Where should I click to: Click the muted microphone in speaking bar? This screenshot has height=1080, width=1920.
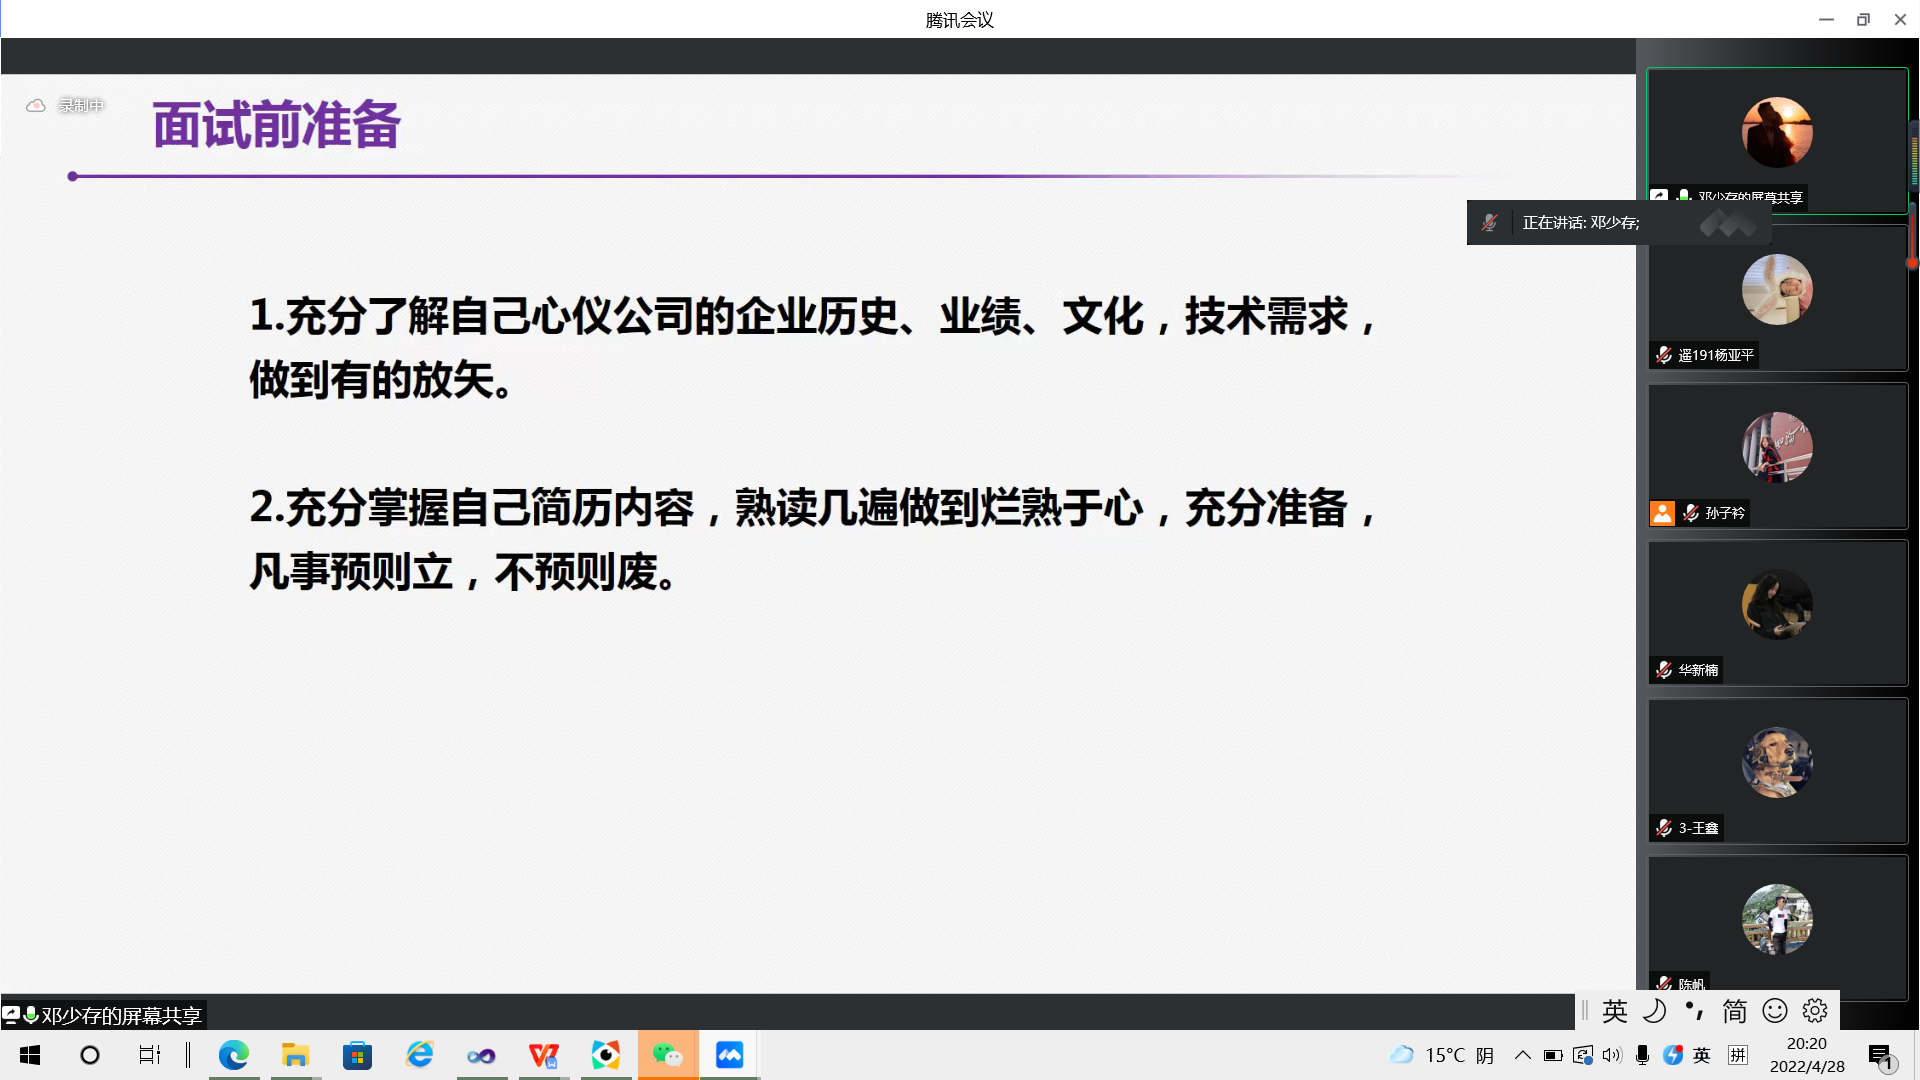click(x=1489, y=223)
